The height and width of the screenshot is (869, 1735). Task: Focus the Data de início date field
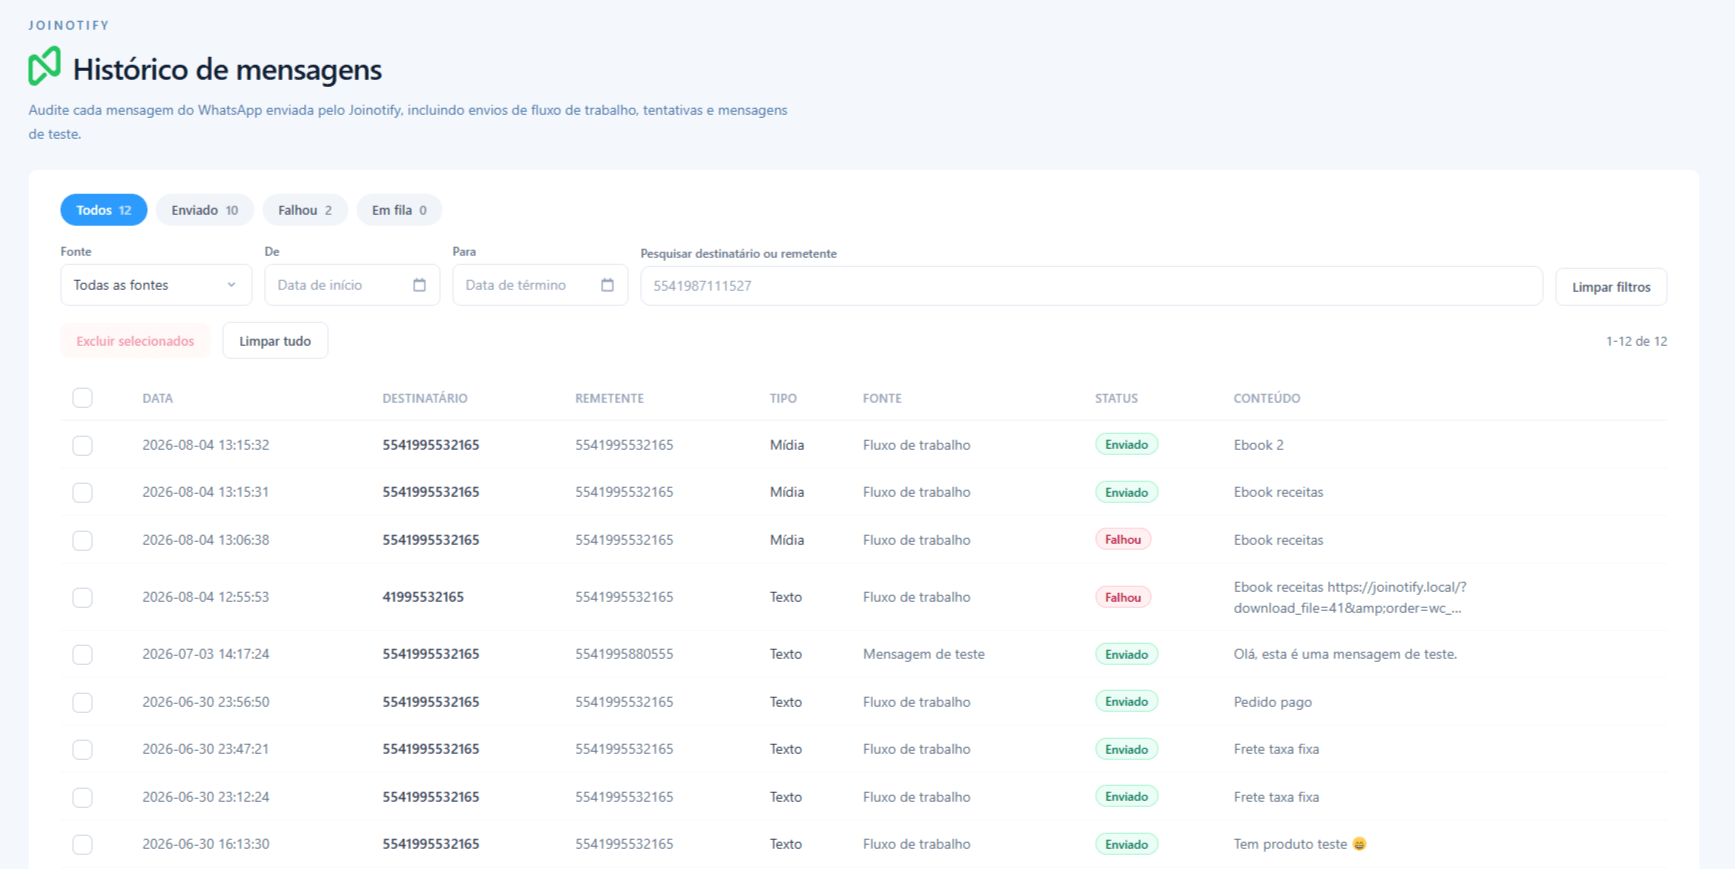352,285
